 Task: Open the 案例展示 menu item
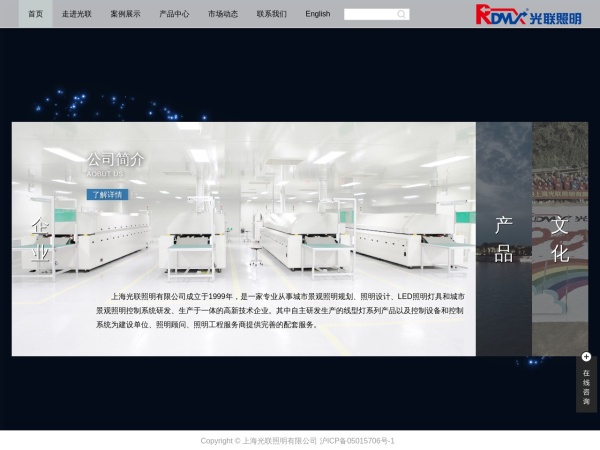(x=125, y=14)
